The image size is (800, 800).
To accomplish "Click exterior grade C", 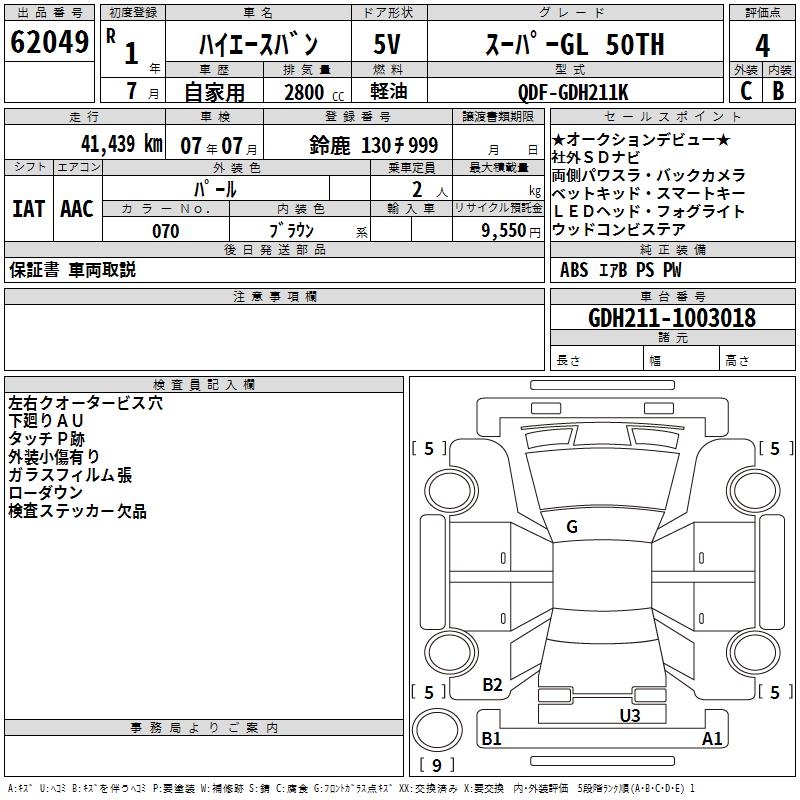I will pyautogui.click(x=746, y=91).
